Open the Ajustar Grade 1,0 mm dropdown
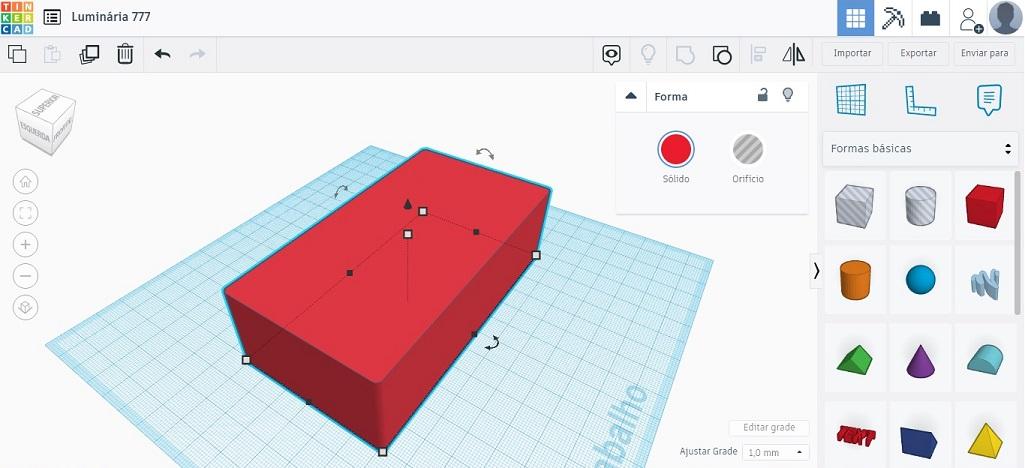 point(775,452)
